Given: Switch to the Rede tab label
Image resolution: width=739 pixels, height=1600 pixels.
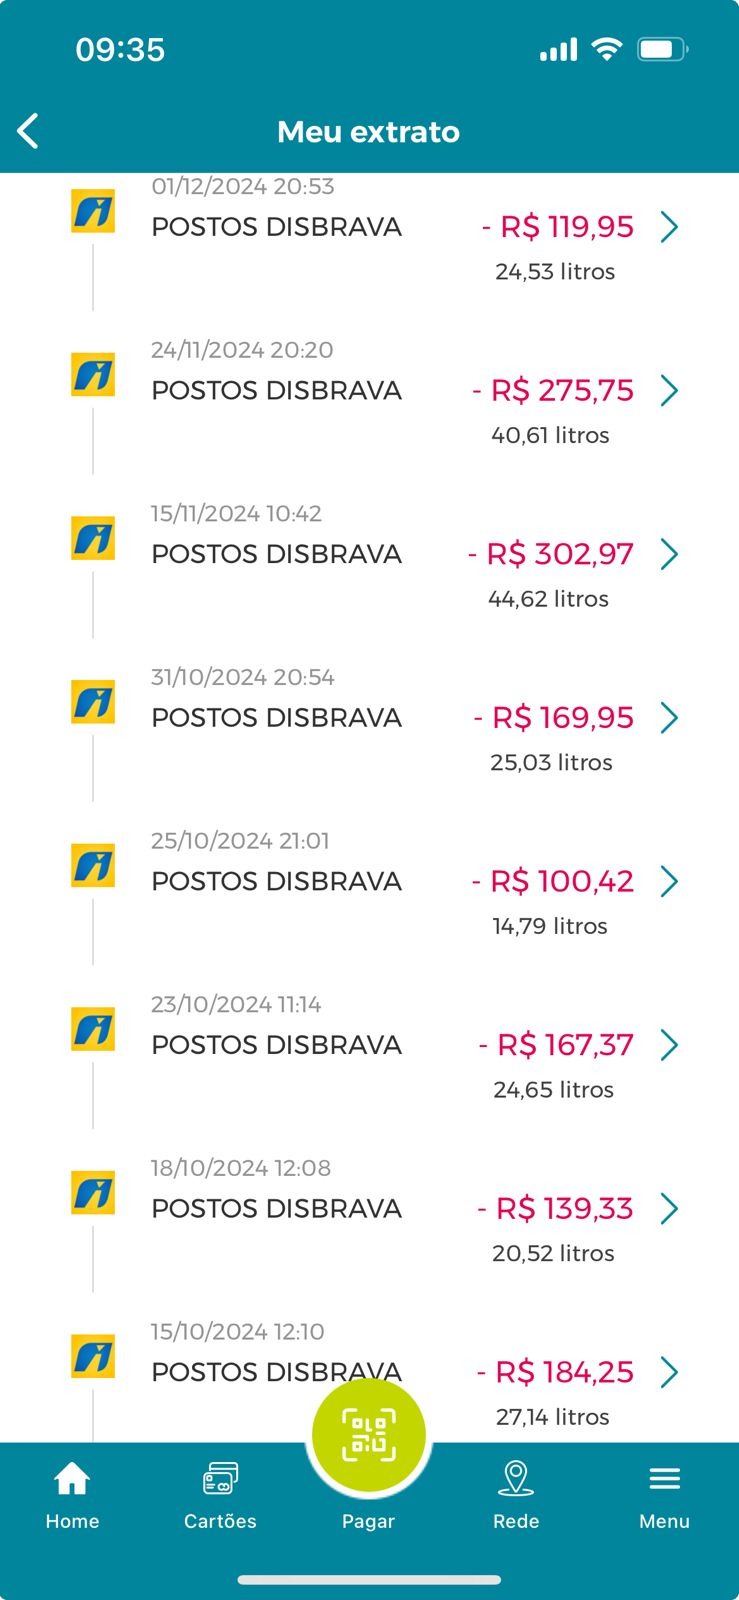Looking at the screenshot, I should (516, 1521).
